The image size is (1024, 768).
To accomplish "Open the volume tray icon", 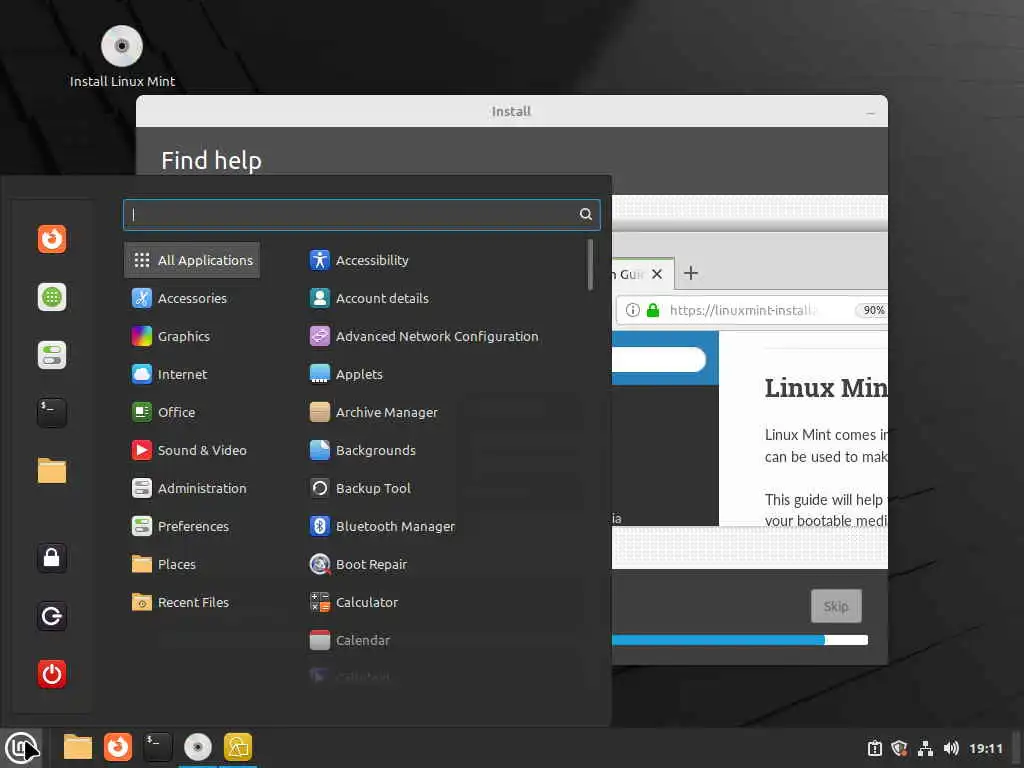I will [x=950, y=748].
